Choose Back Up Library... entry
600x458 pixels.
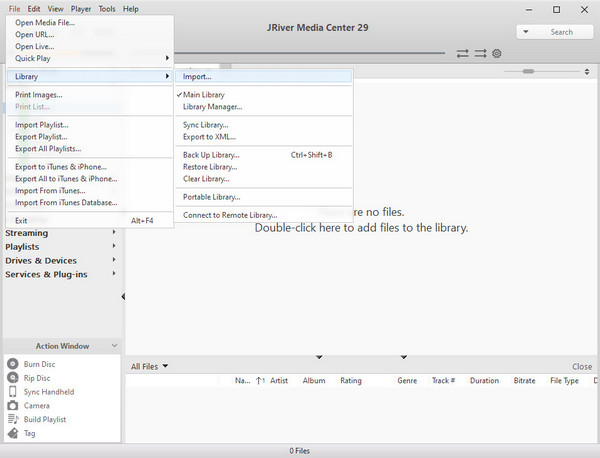264,155
